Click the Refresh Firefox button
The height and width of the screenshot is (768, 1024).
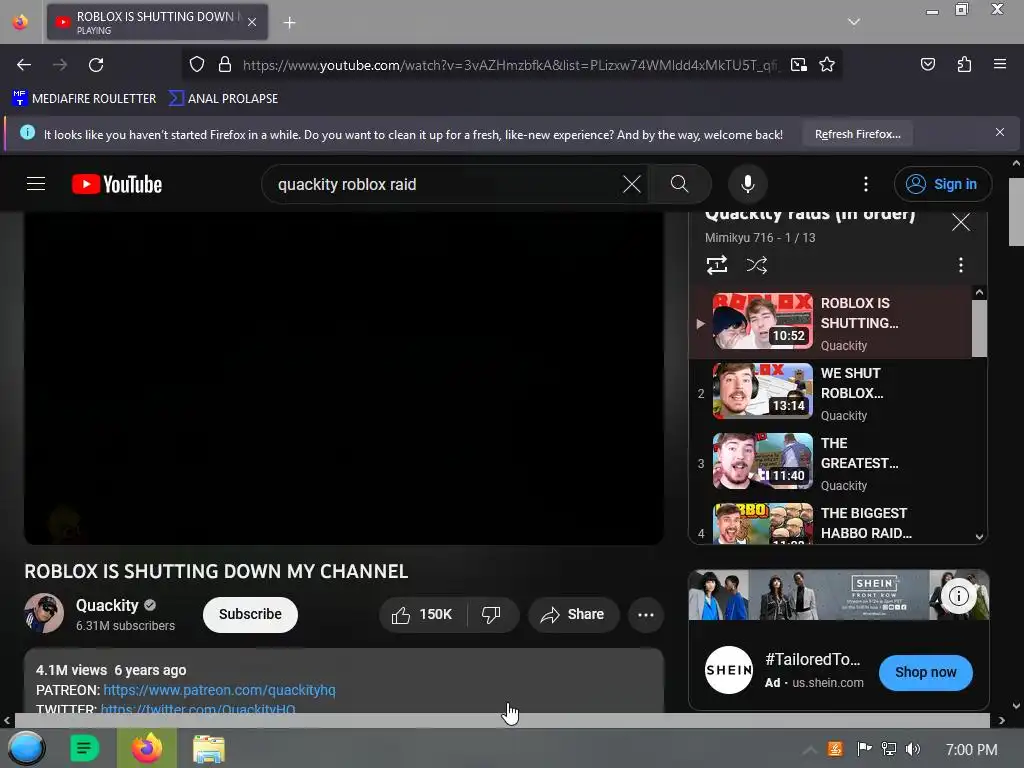857,134
